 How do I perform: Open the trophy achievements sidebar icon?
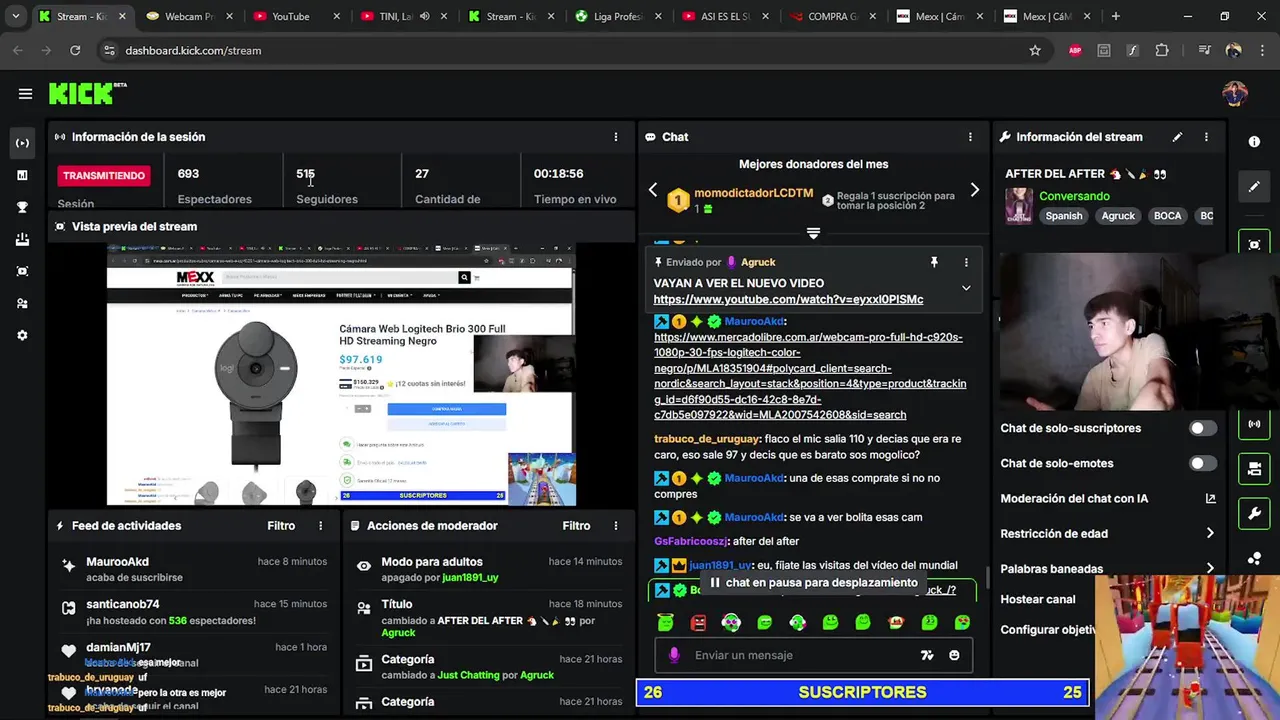coord(22,207)
